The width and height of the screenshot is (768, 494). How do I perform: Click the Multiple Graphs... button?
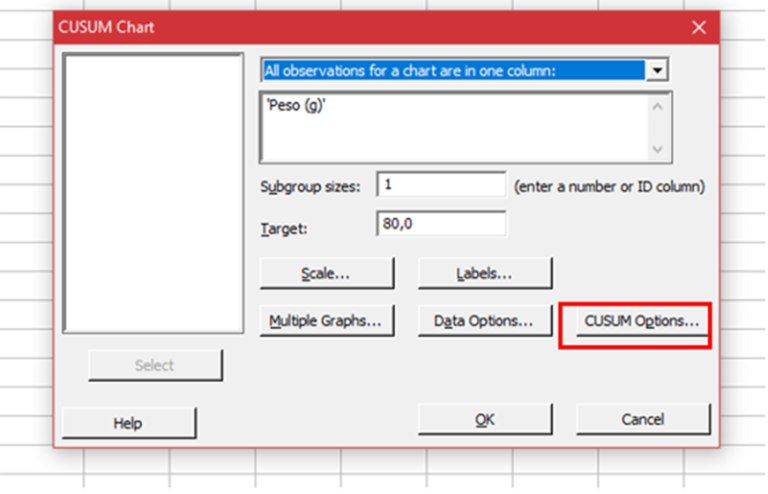pos(326,321)
